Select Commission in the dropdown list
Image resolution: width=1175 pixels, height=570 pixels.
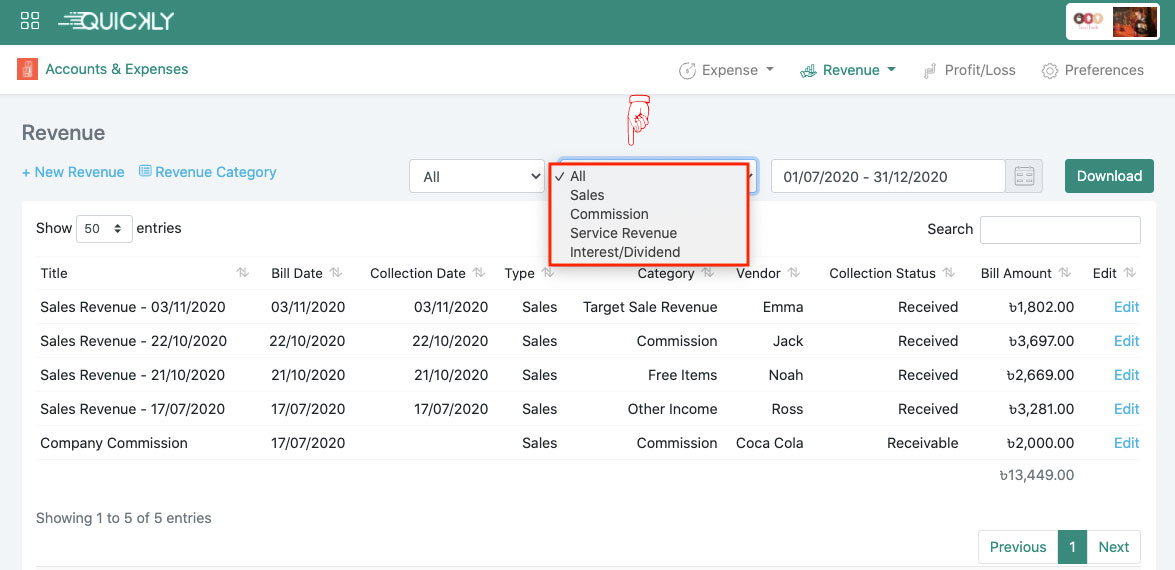609,214
